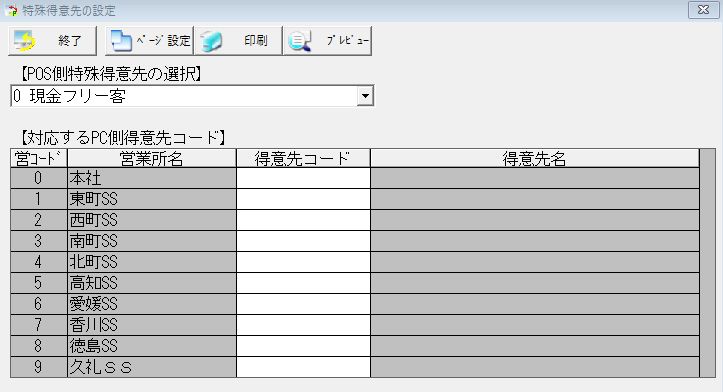
Task: Click 得意先コード cell for 本社
Action: point(303,178)
